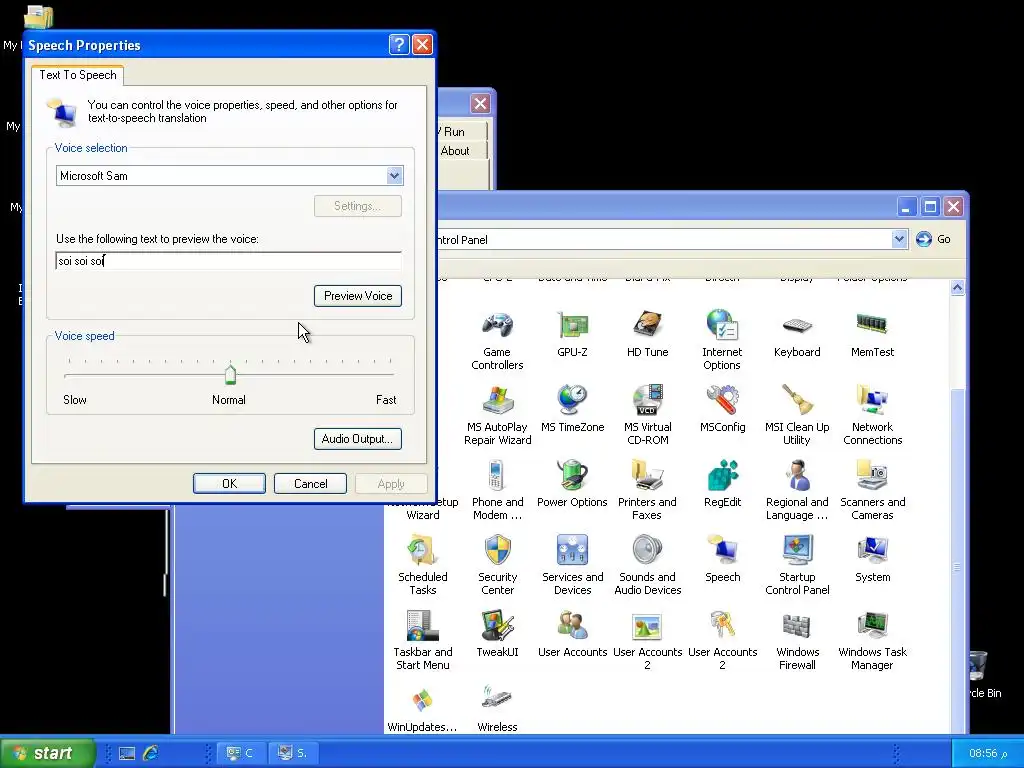Launch RegEdit icon
The image size is (1024, 768).
point(722,484)
